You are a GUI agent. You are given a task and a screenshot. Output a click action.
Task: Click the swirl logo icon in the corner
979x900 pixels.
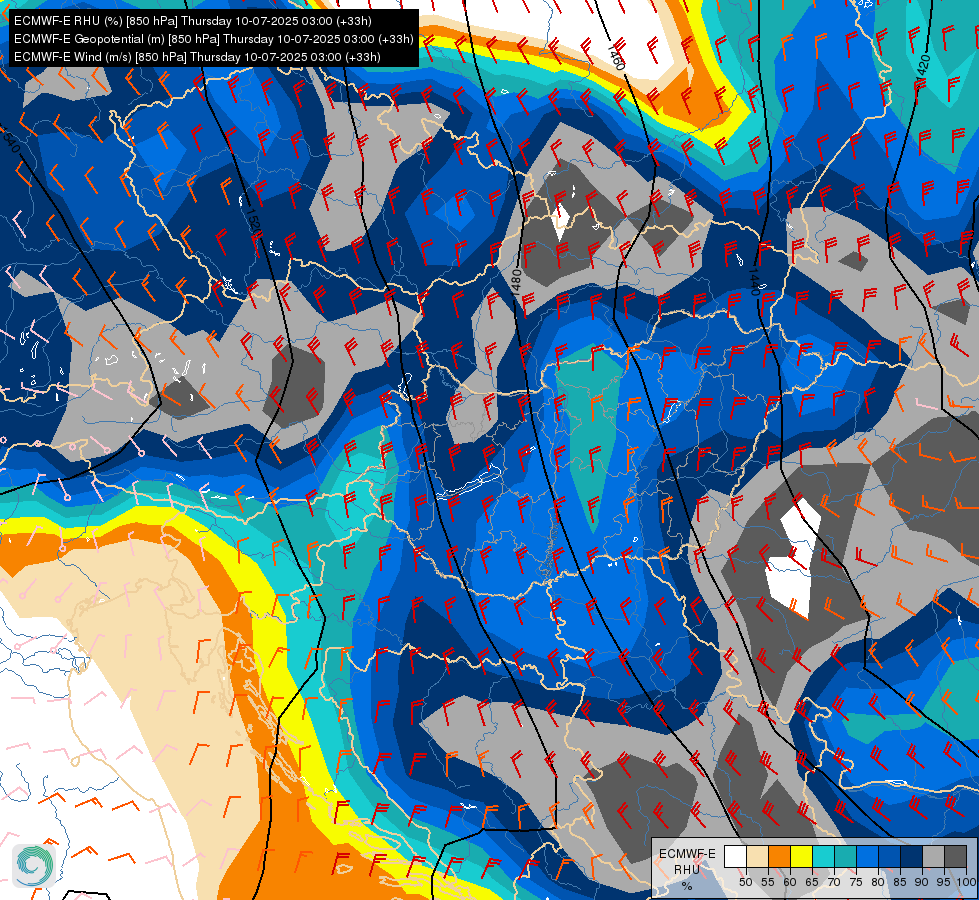click(x=34, y=865)
